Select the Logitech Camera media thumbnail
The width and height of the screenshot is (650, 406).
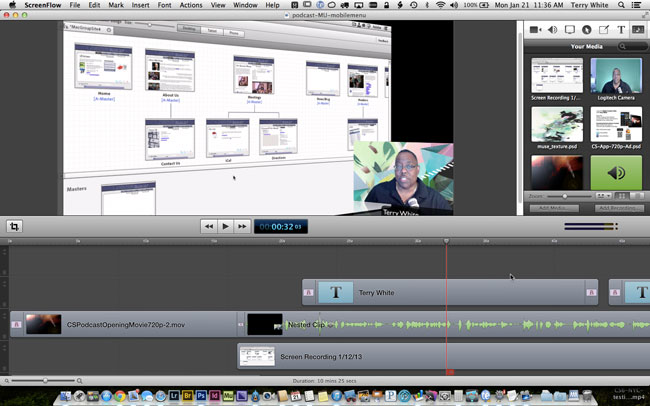click(x=616, y=79)
